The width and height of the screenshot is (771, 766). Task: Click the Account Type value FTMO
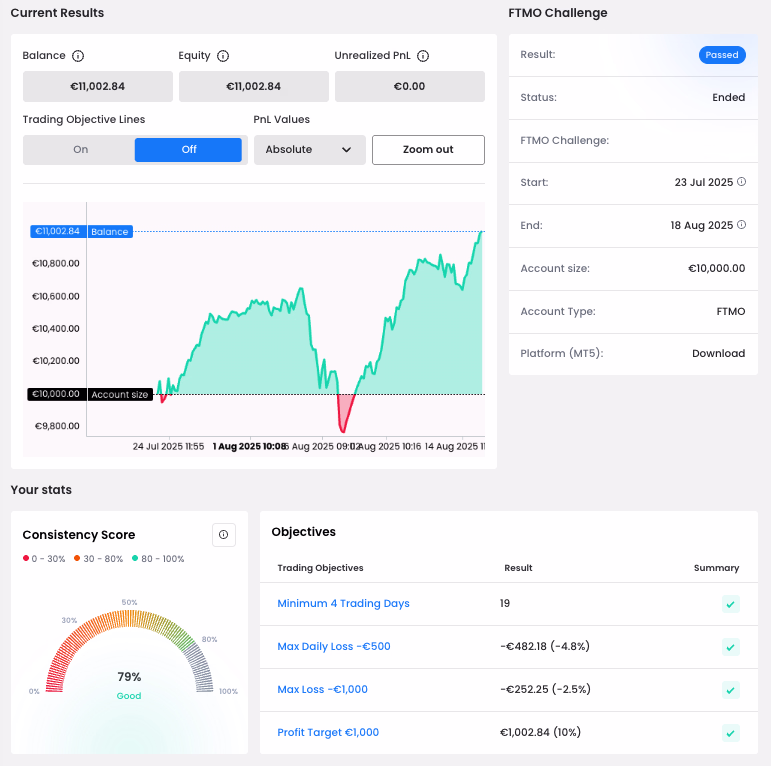click(x=731, y=312)
